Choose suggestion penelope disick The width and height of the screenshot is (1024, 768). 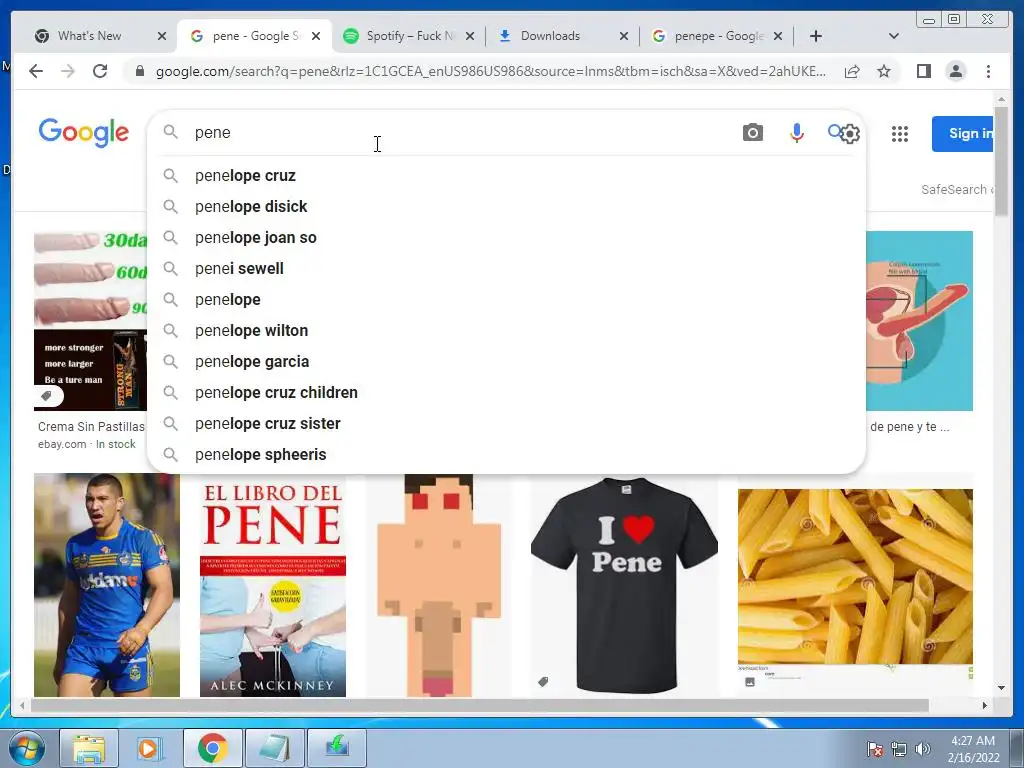[506, 206]
